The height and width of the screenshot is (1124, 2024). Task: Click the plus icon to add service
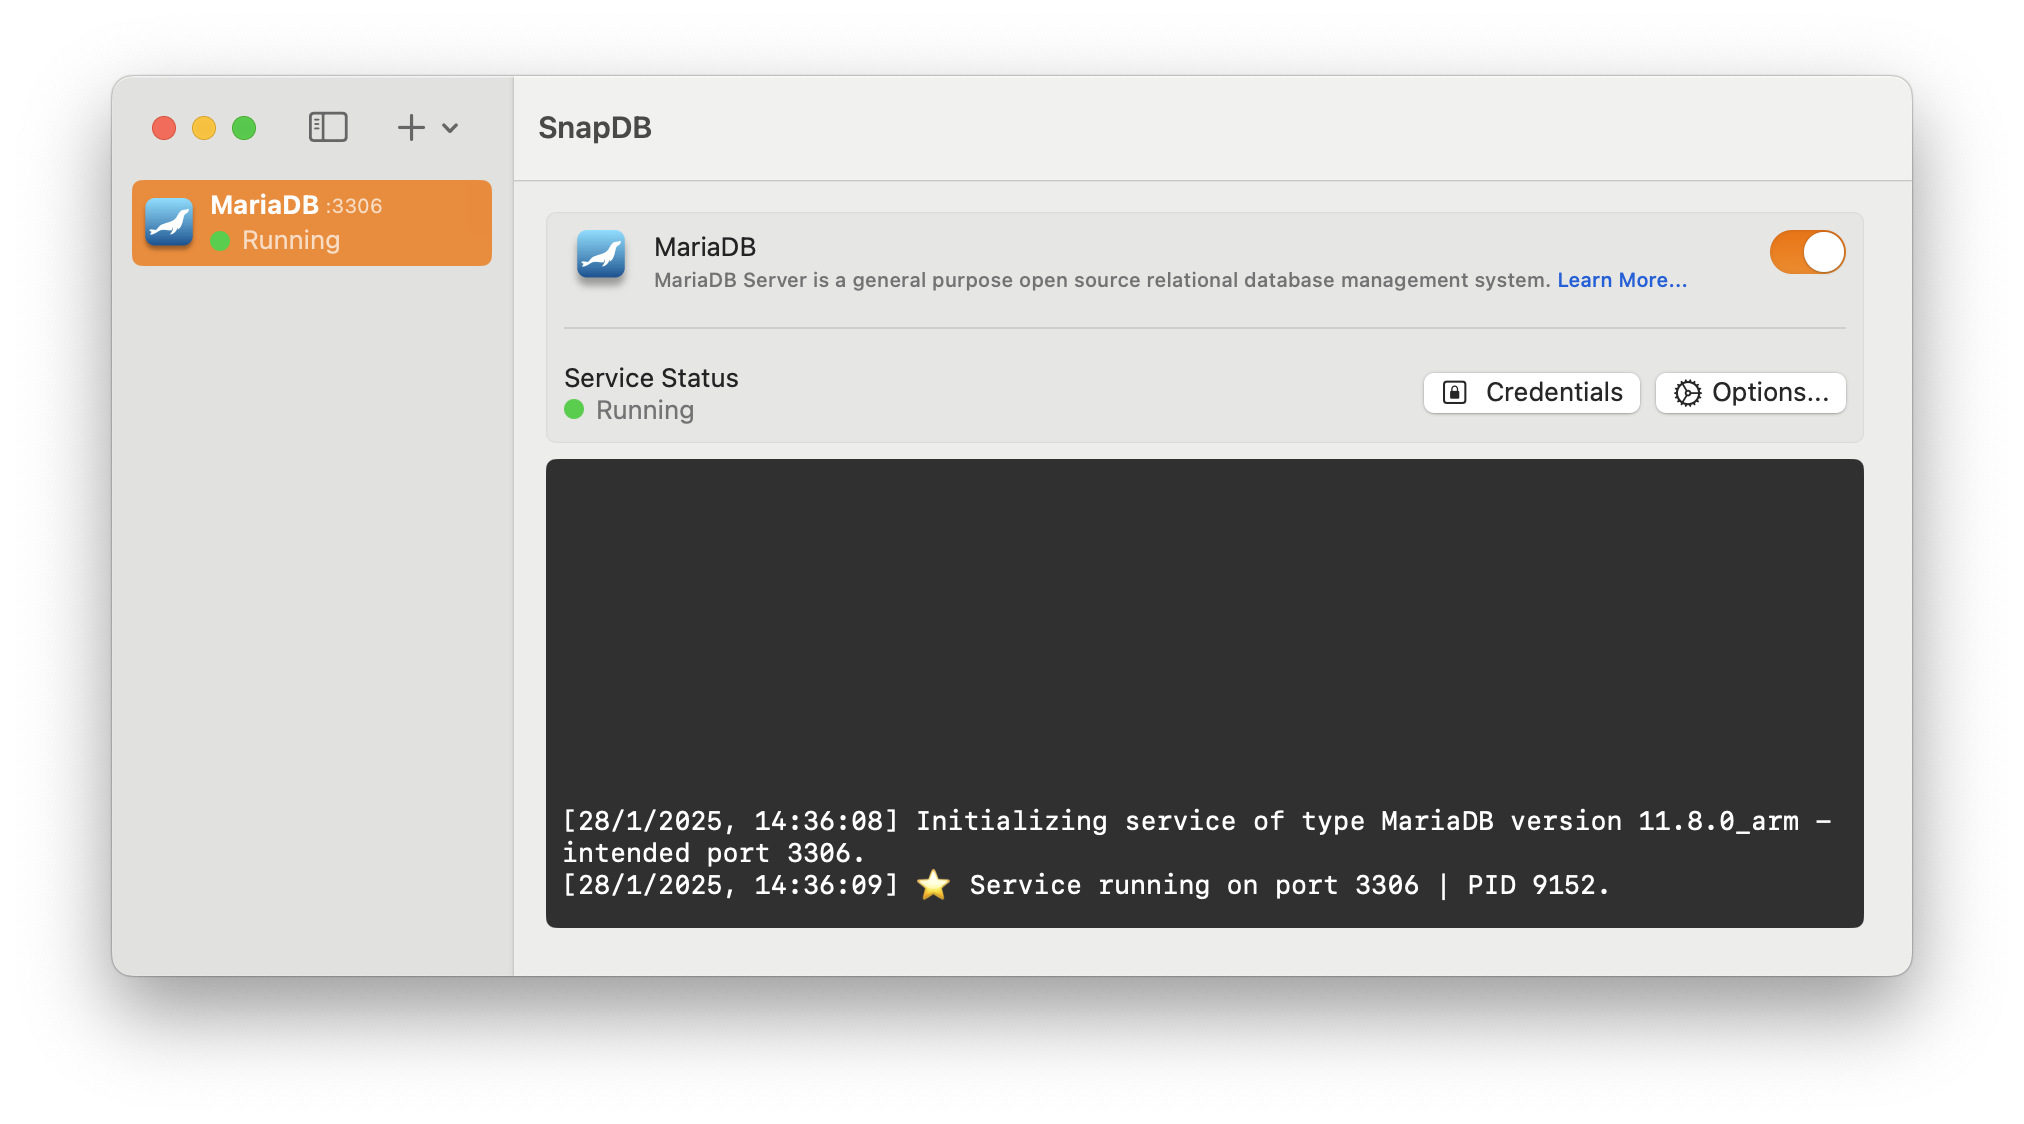coord(411,127)
